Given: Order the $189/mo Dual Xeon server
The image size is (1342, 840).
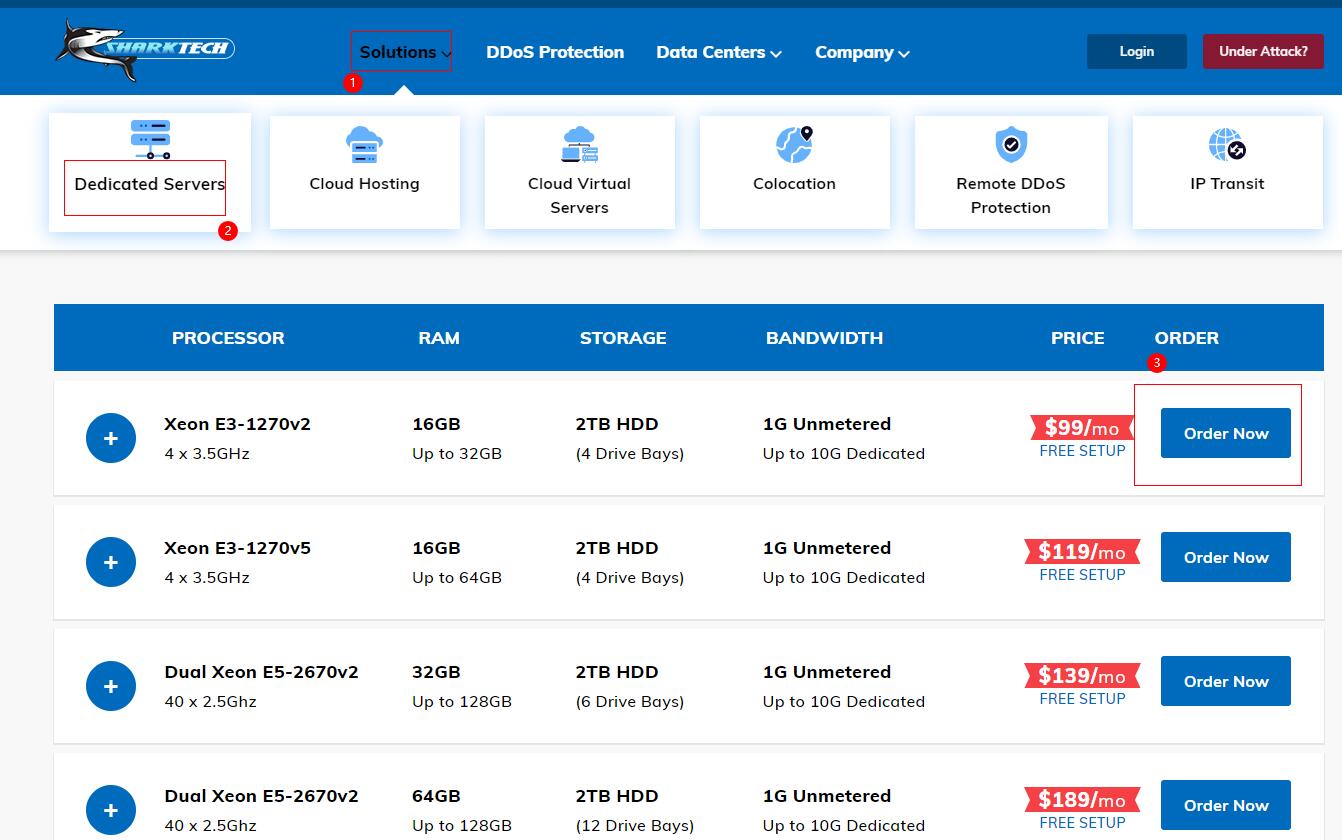Looking at the screenshot, I should (1226, 805).
